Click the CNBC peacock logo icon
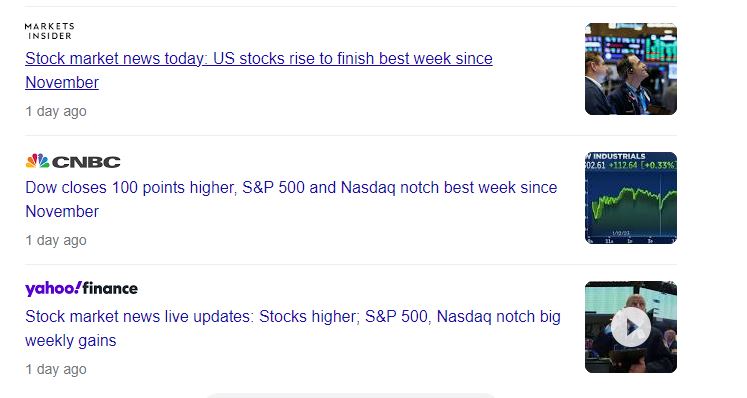This screenshot has height=398, width=747. click(37, 161)
